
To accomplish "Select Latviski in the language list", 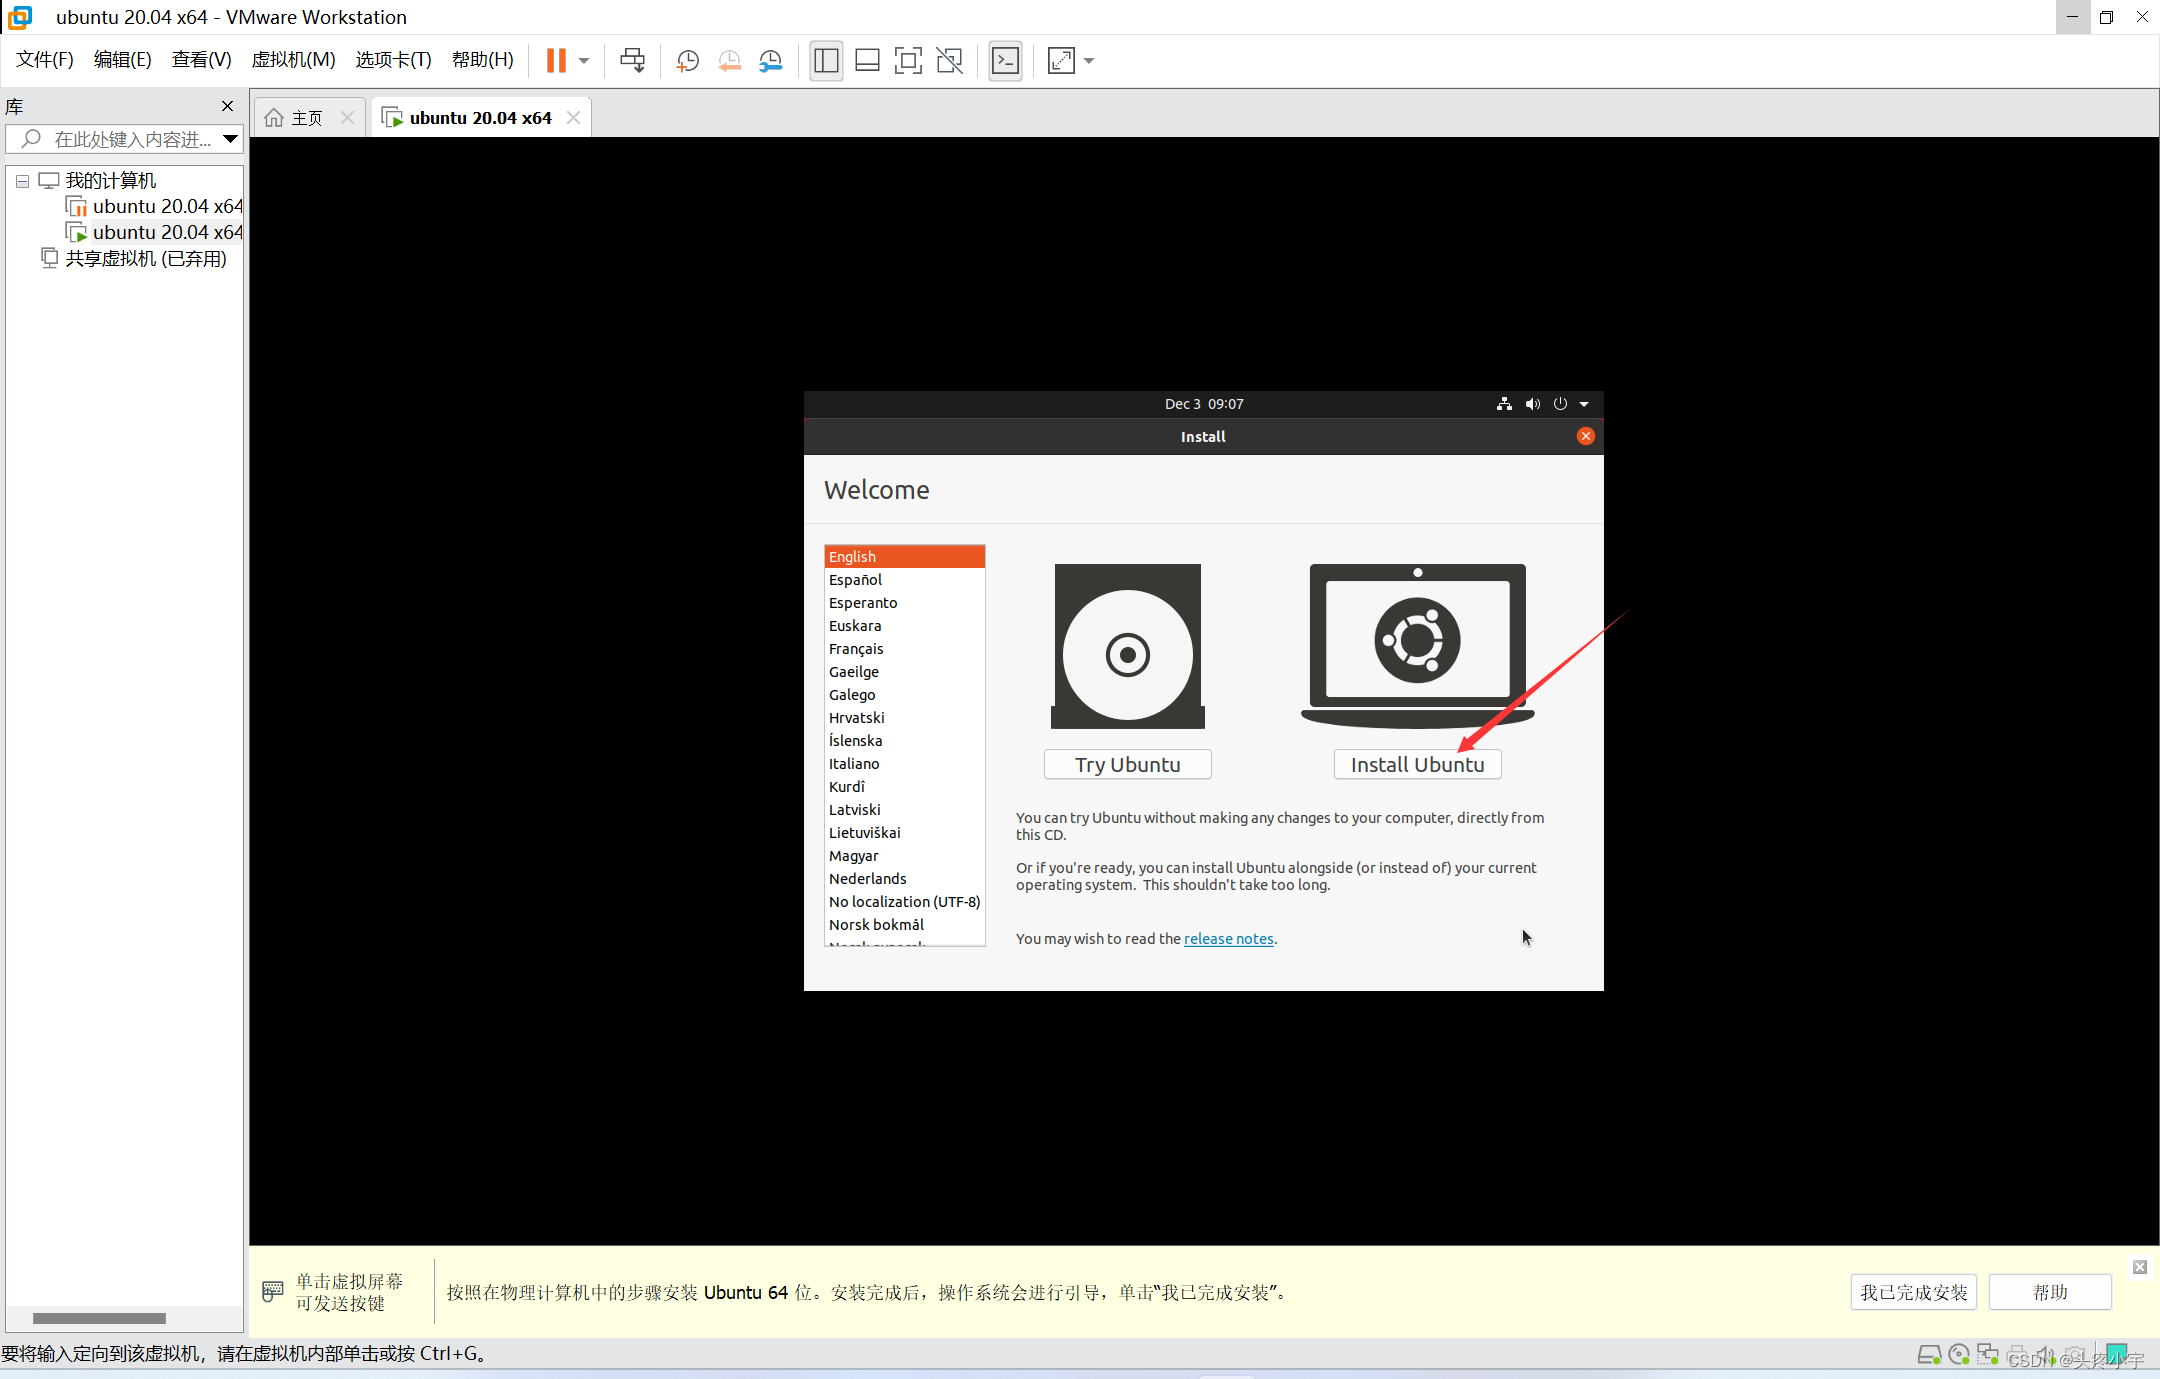I will (x=905, y=810).
